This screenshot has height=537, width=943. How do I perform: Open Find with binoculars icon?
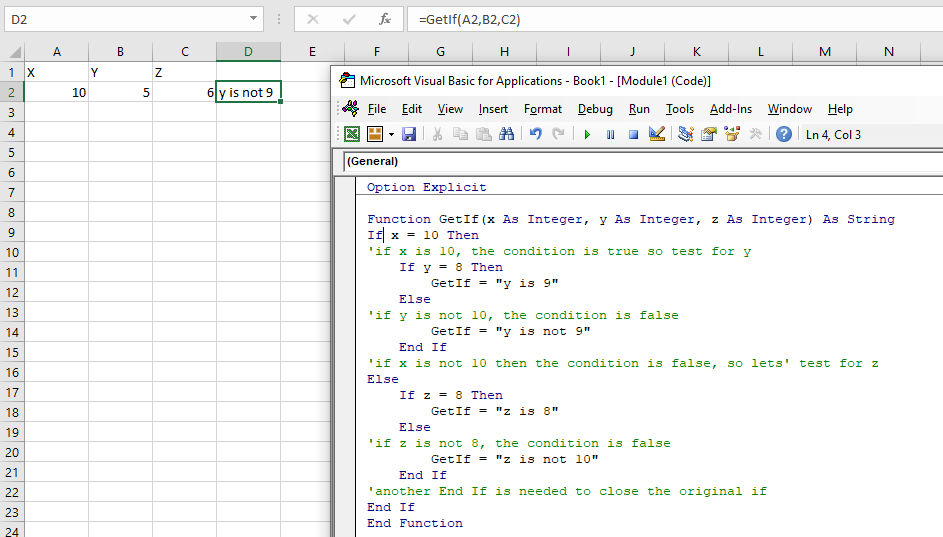coord(506,134)
